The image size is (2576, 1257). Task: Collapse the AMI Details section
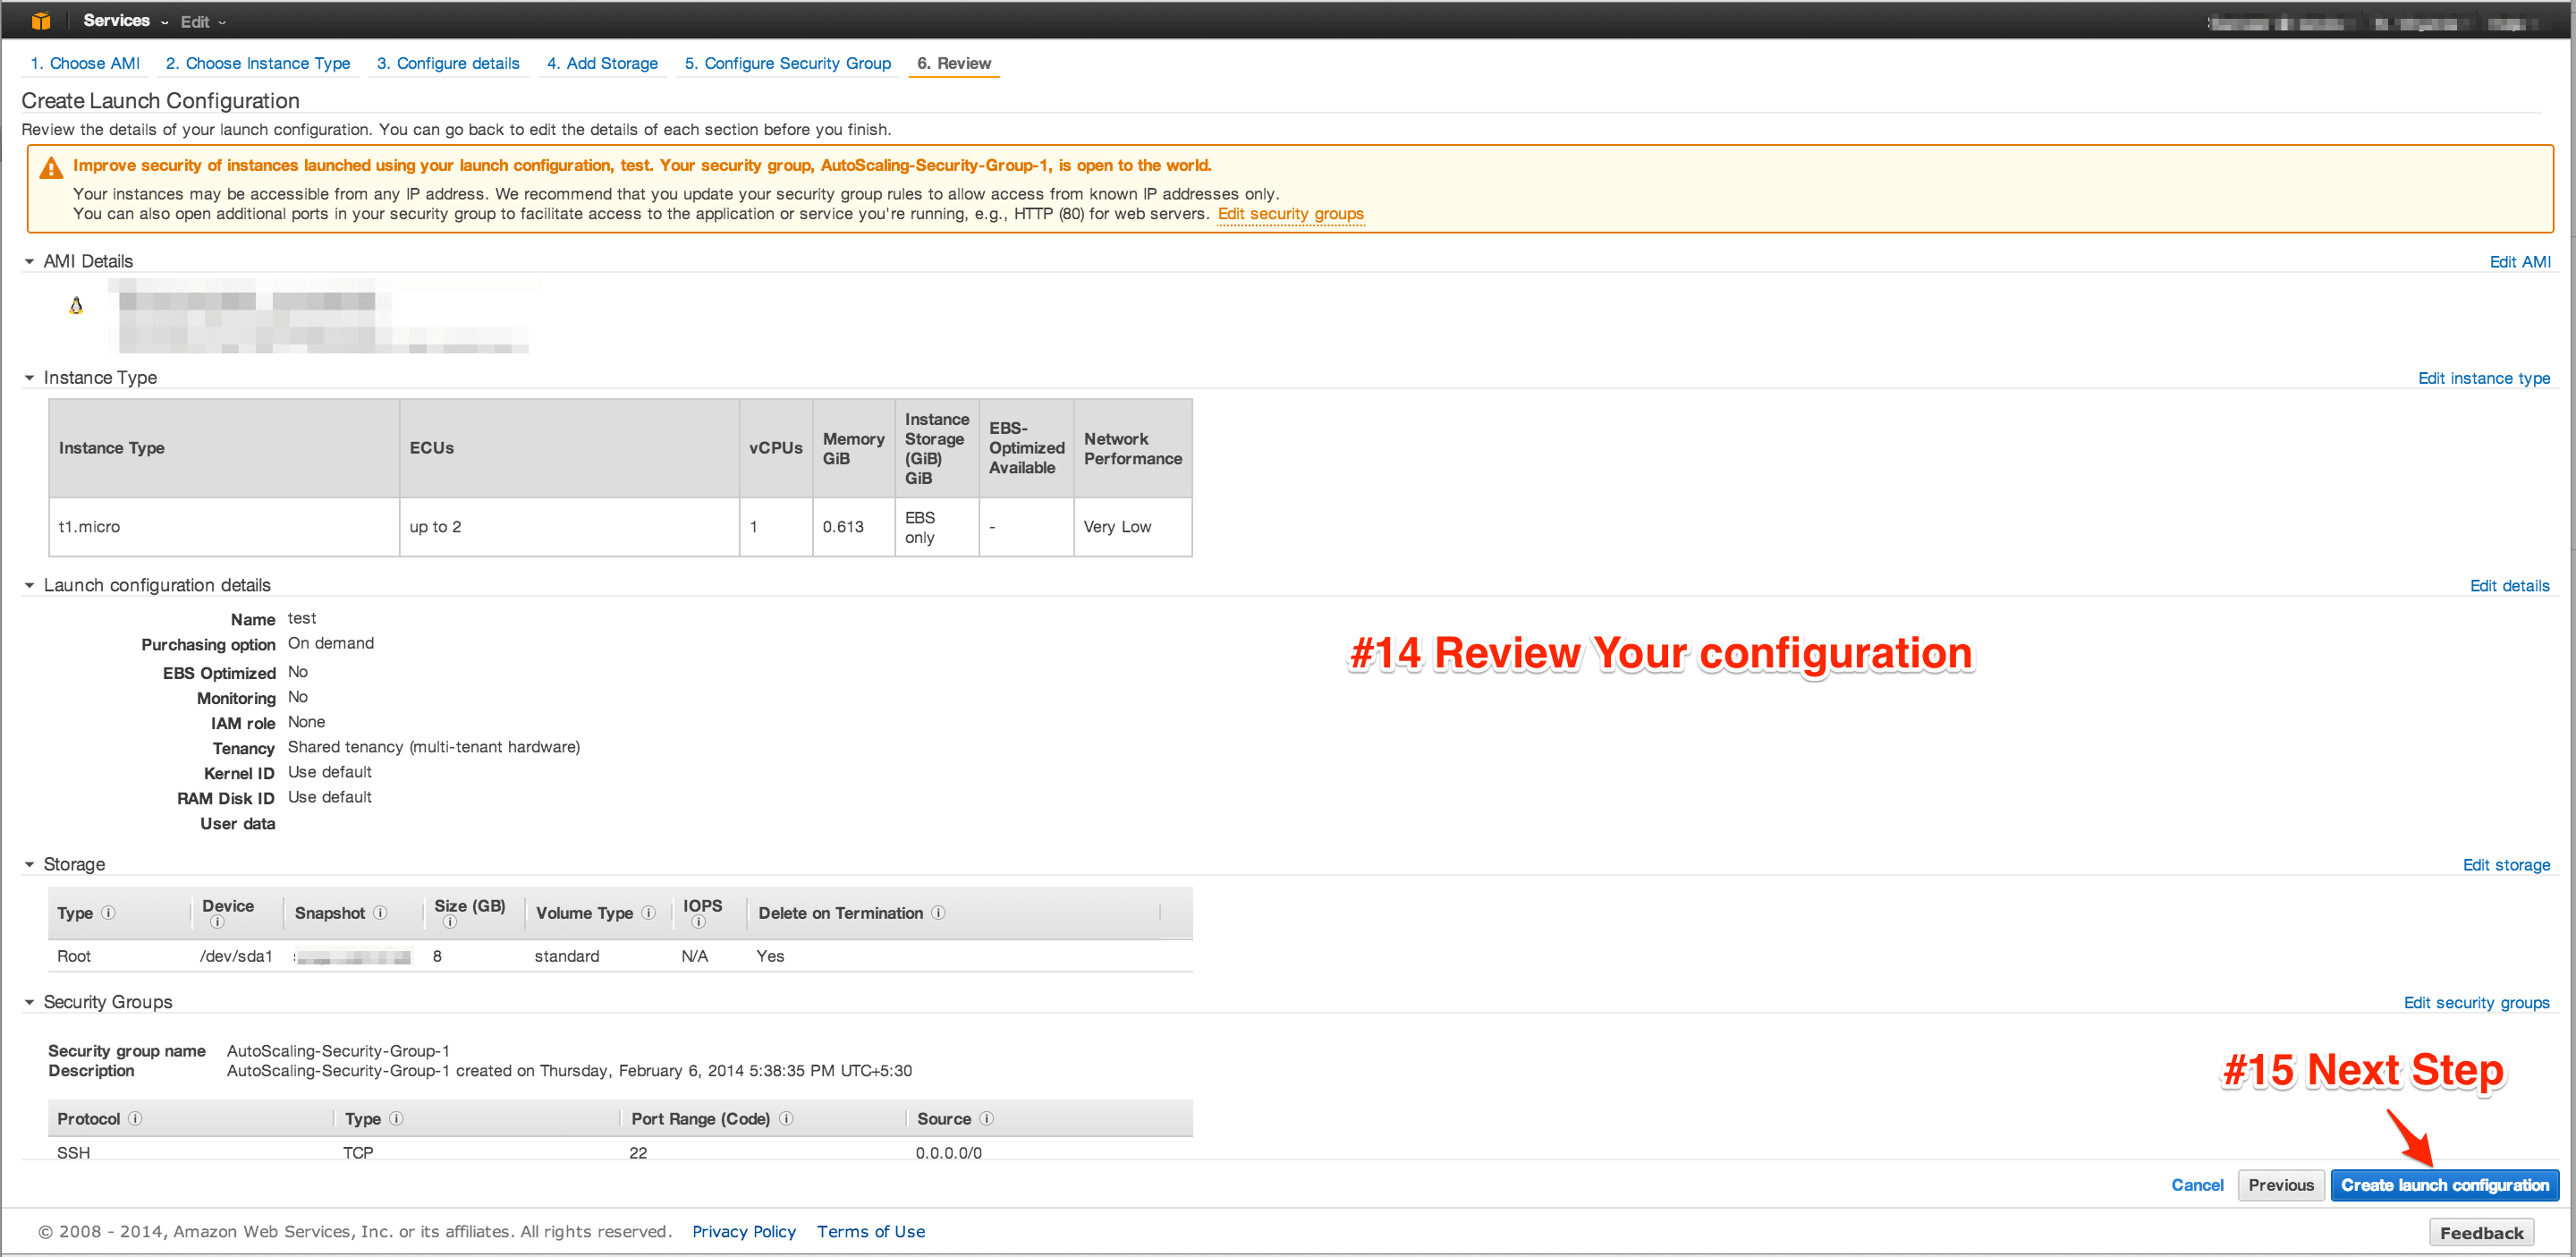[x=29, y=262]
